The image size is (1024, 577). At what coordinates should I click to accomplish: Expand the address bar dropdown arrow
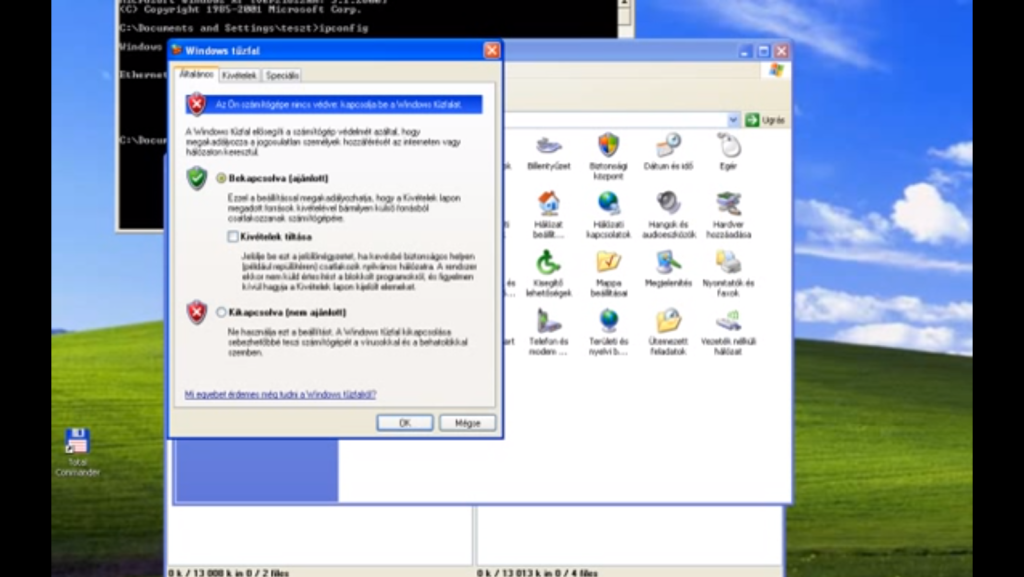pyautogui.click(x=733, y=120)
